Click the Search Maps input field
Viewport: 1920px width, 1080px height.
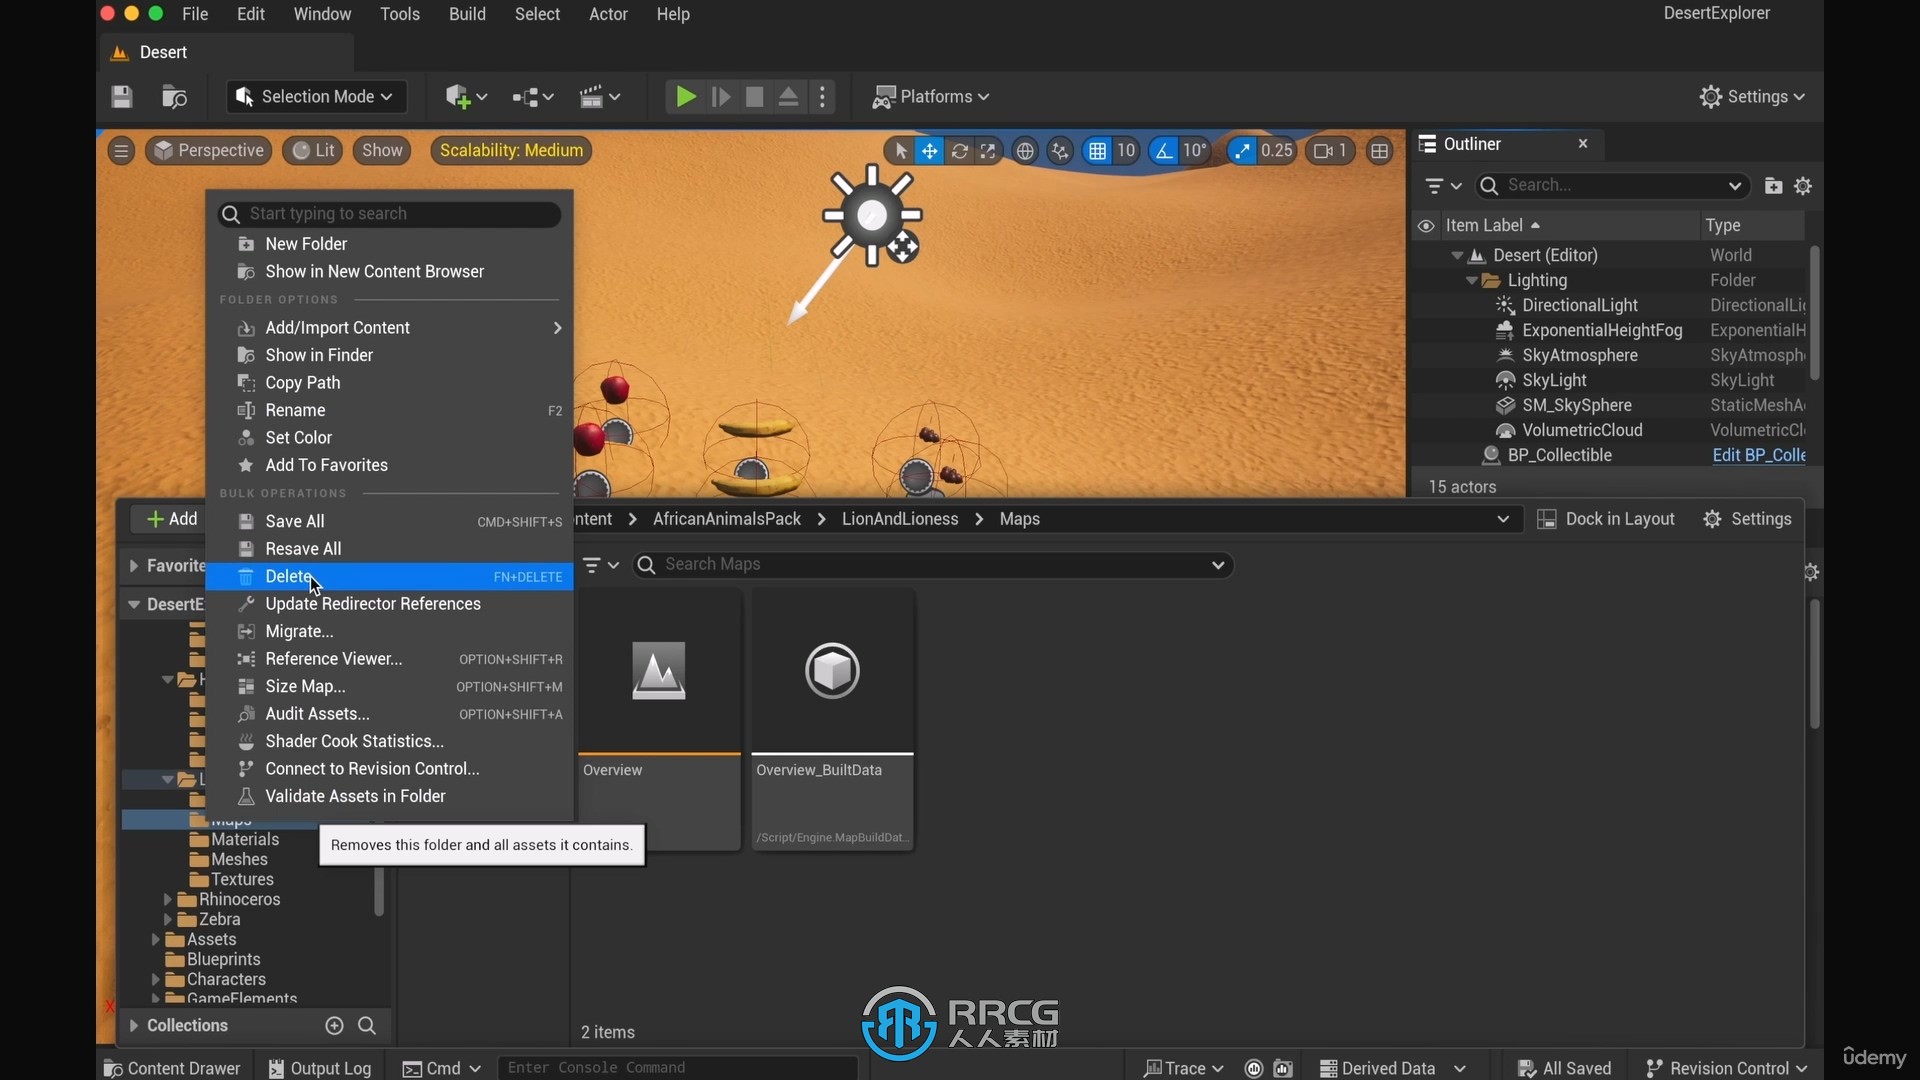click(933, 565)
